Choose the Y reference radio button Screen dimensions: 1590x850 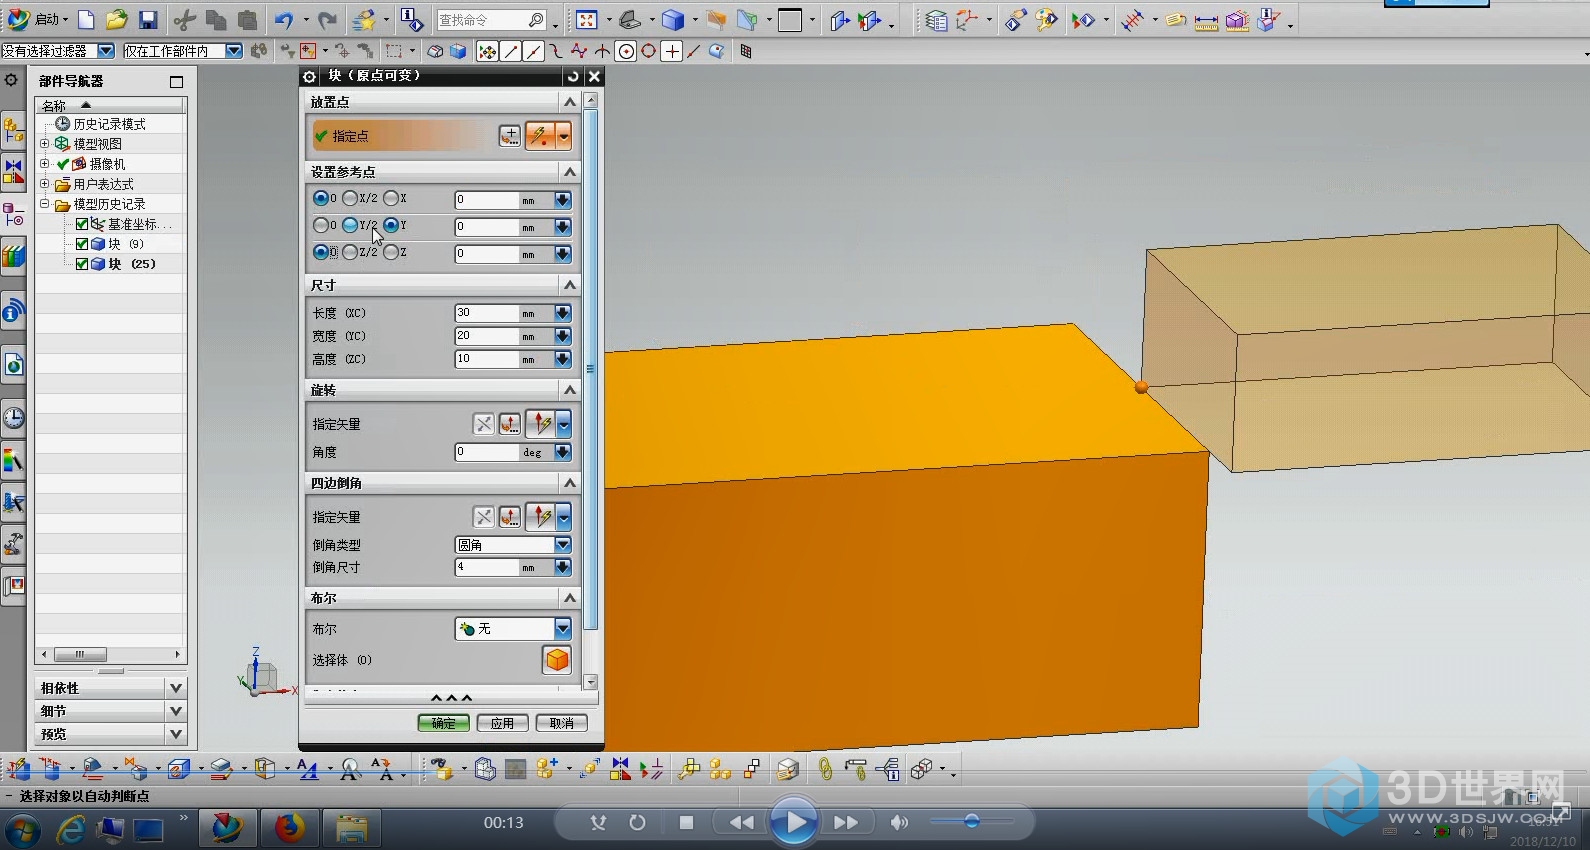[x=391, y=226]
